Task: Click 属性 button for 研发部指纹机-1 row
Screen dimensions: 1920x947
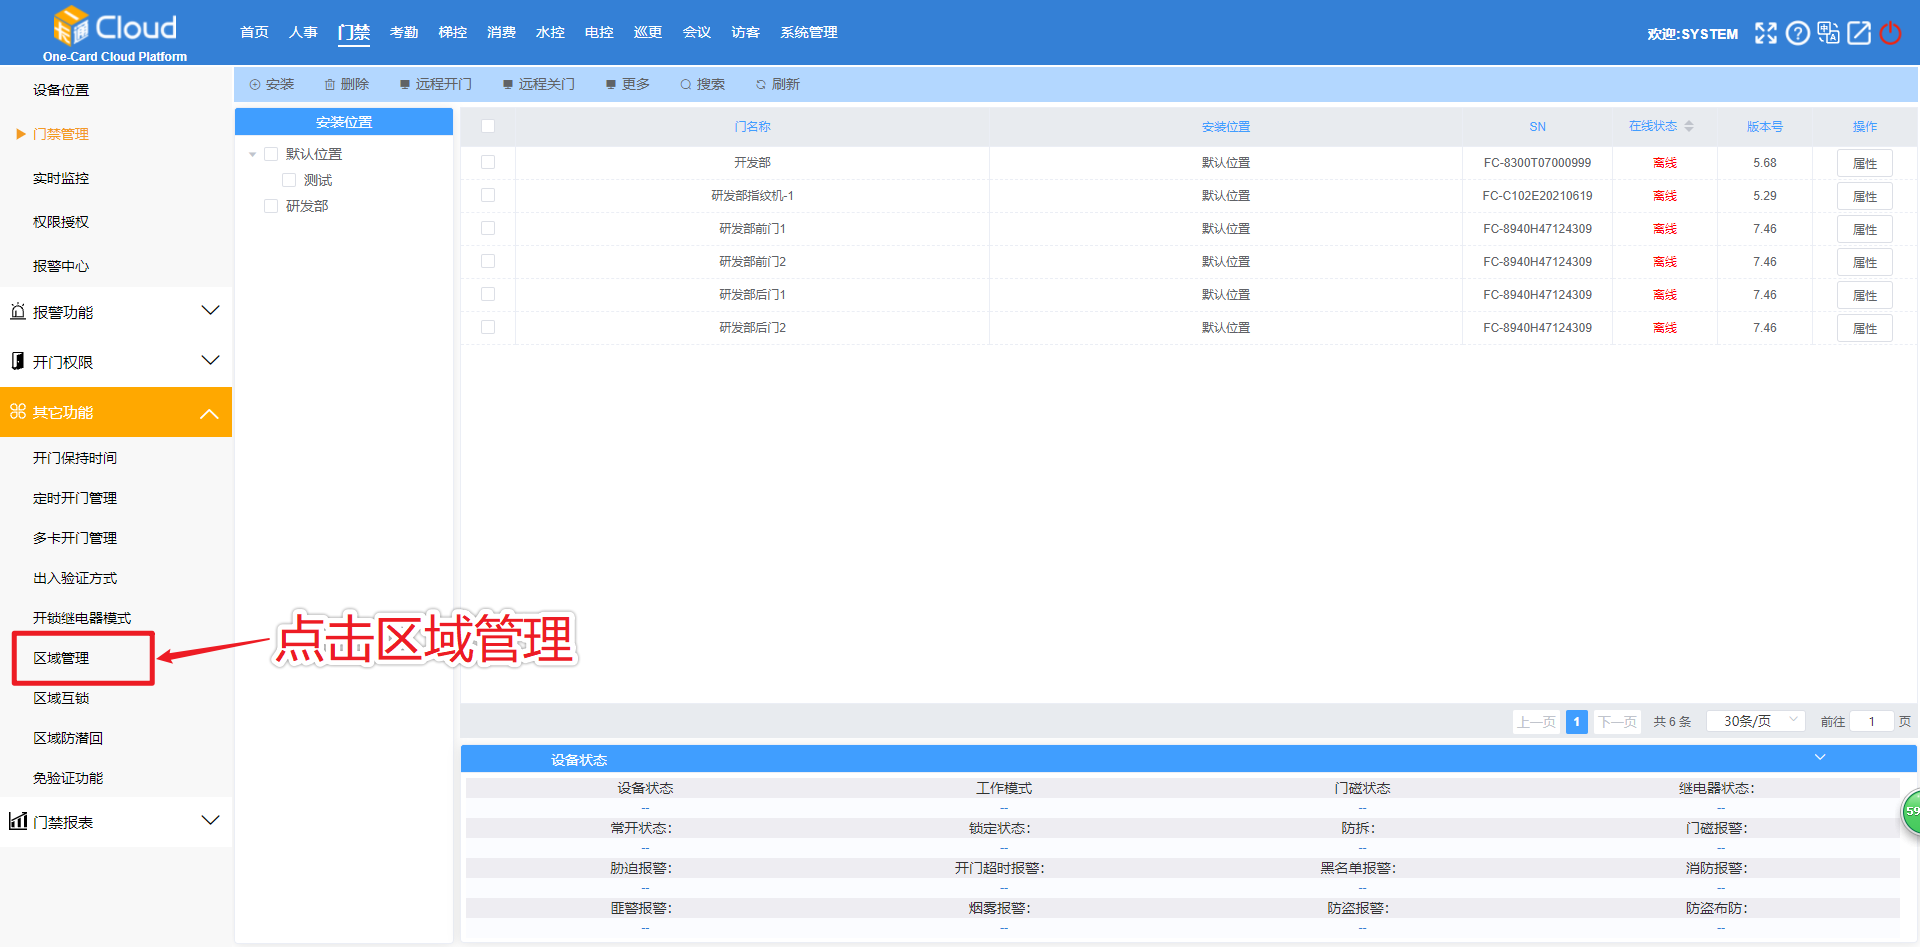Action: [x=1864, y=196]
